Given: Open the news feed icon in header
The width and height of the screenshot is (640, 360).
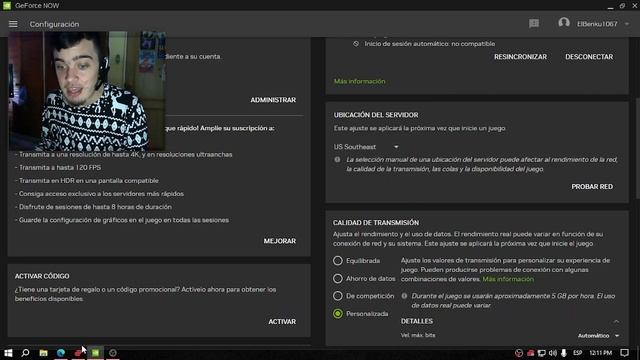Looking at the screenshot, I should point(534,24).
